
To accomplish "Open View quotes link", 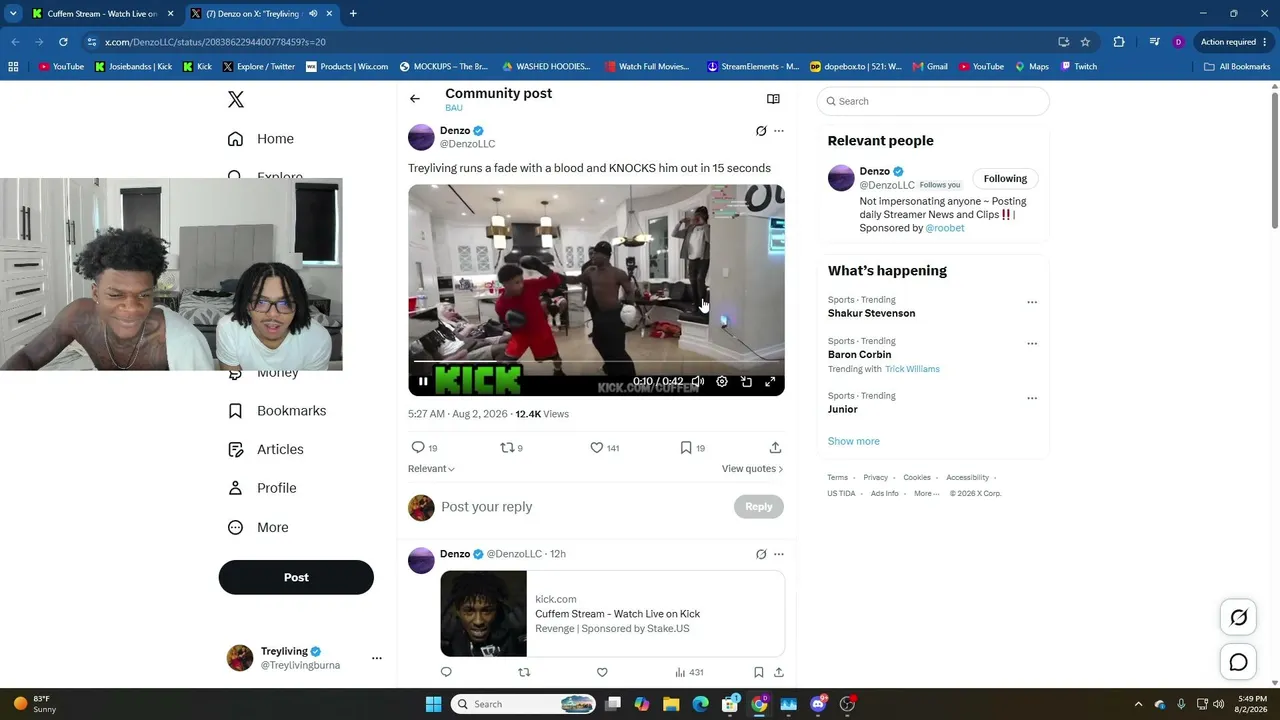I will click(752, 469).
